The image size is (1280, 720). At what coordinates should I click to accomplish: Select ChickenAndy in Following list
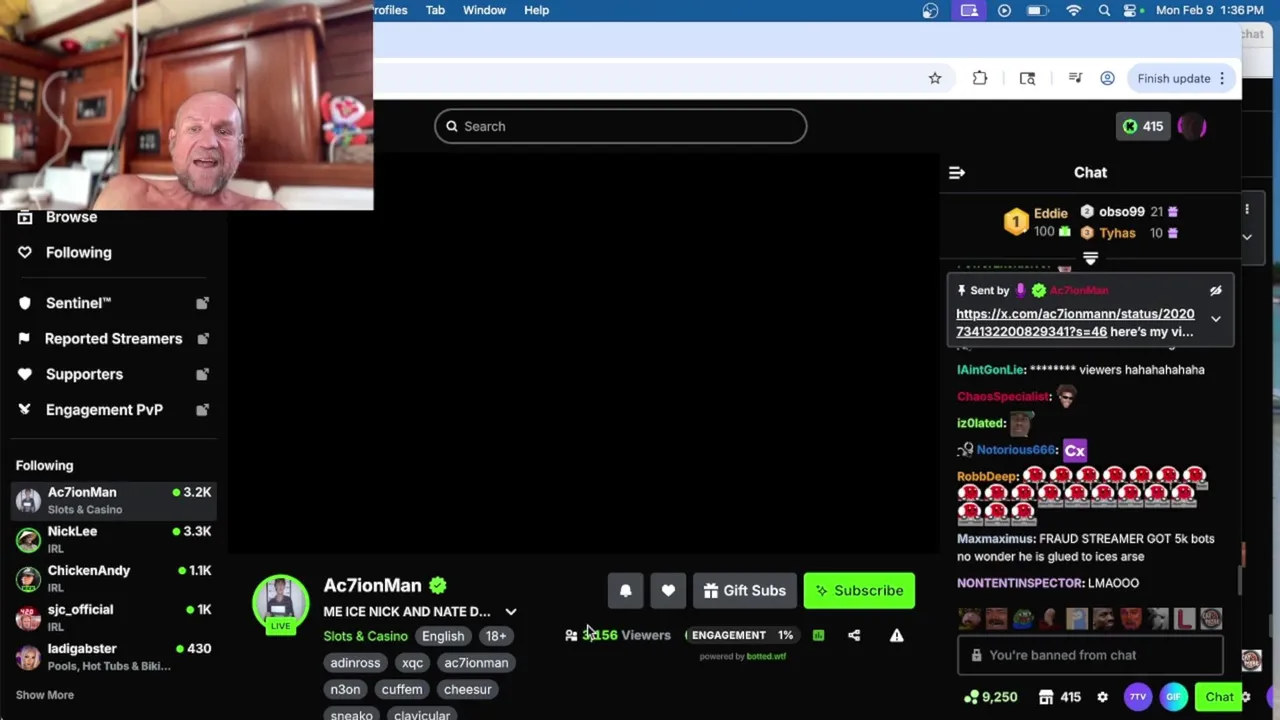click(113, 578)
